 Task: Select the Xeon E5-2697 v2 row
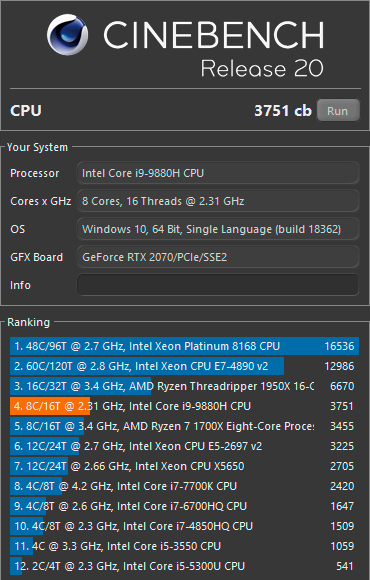(x=184, y=446)
